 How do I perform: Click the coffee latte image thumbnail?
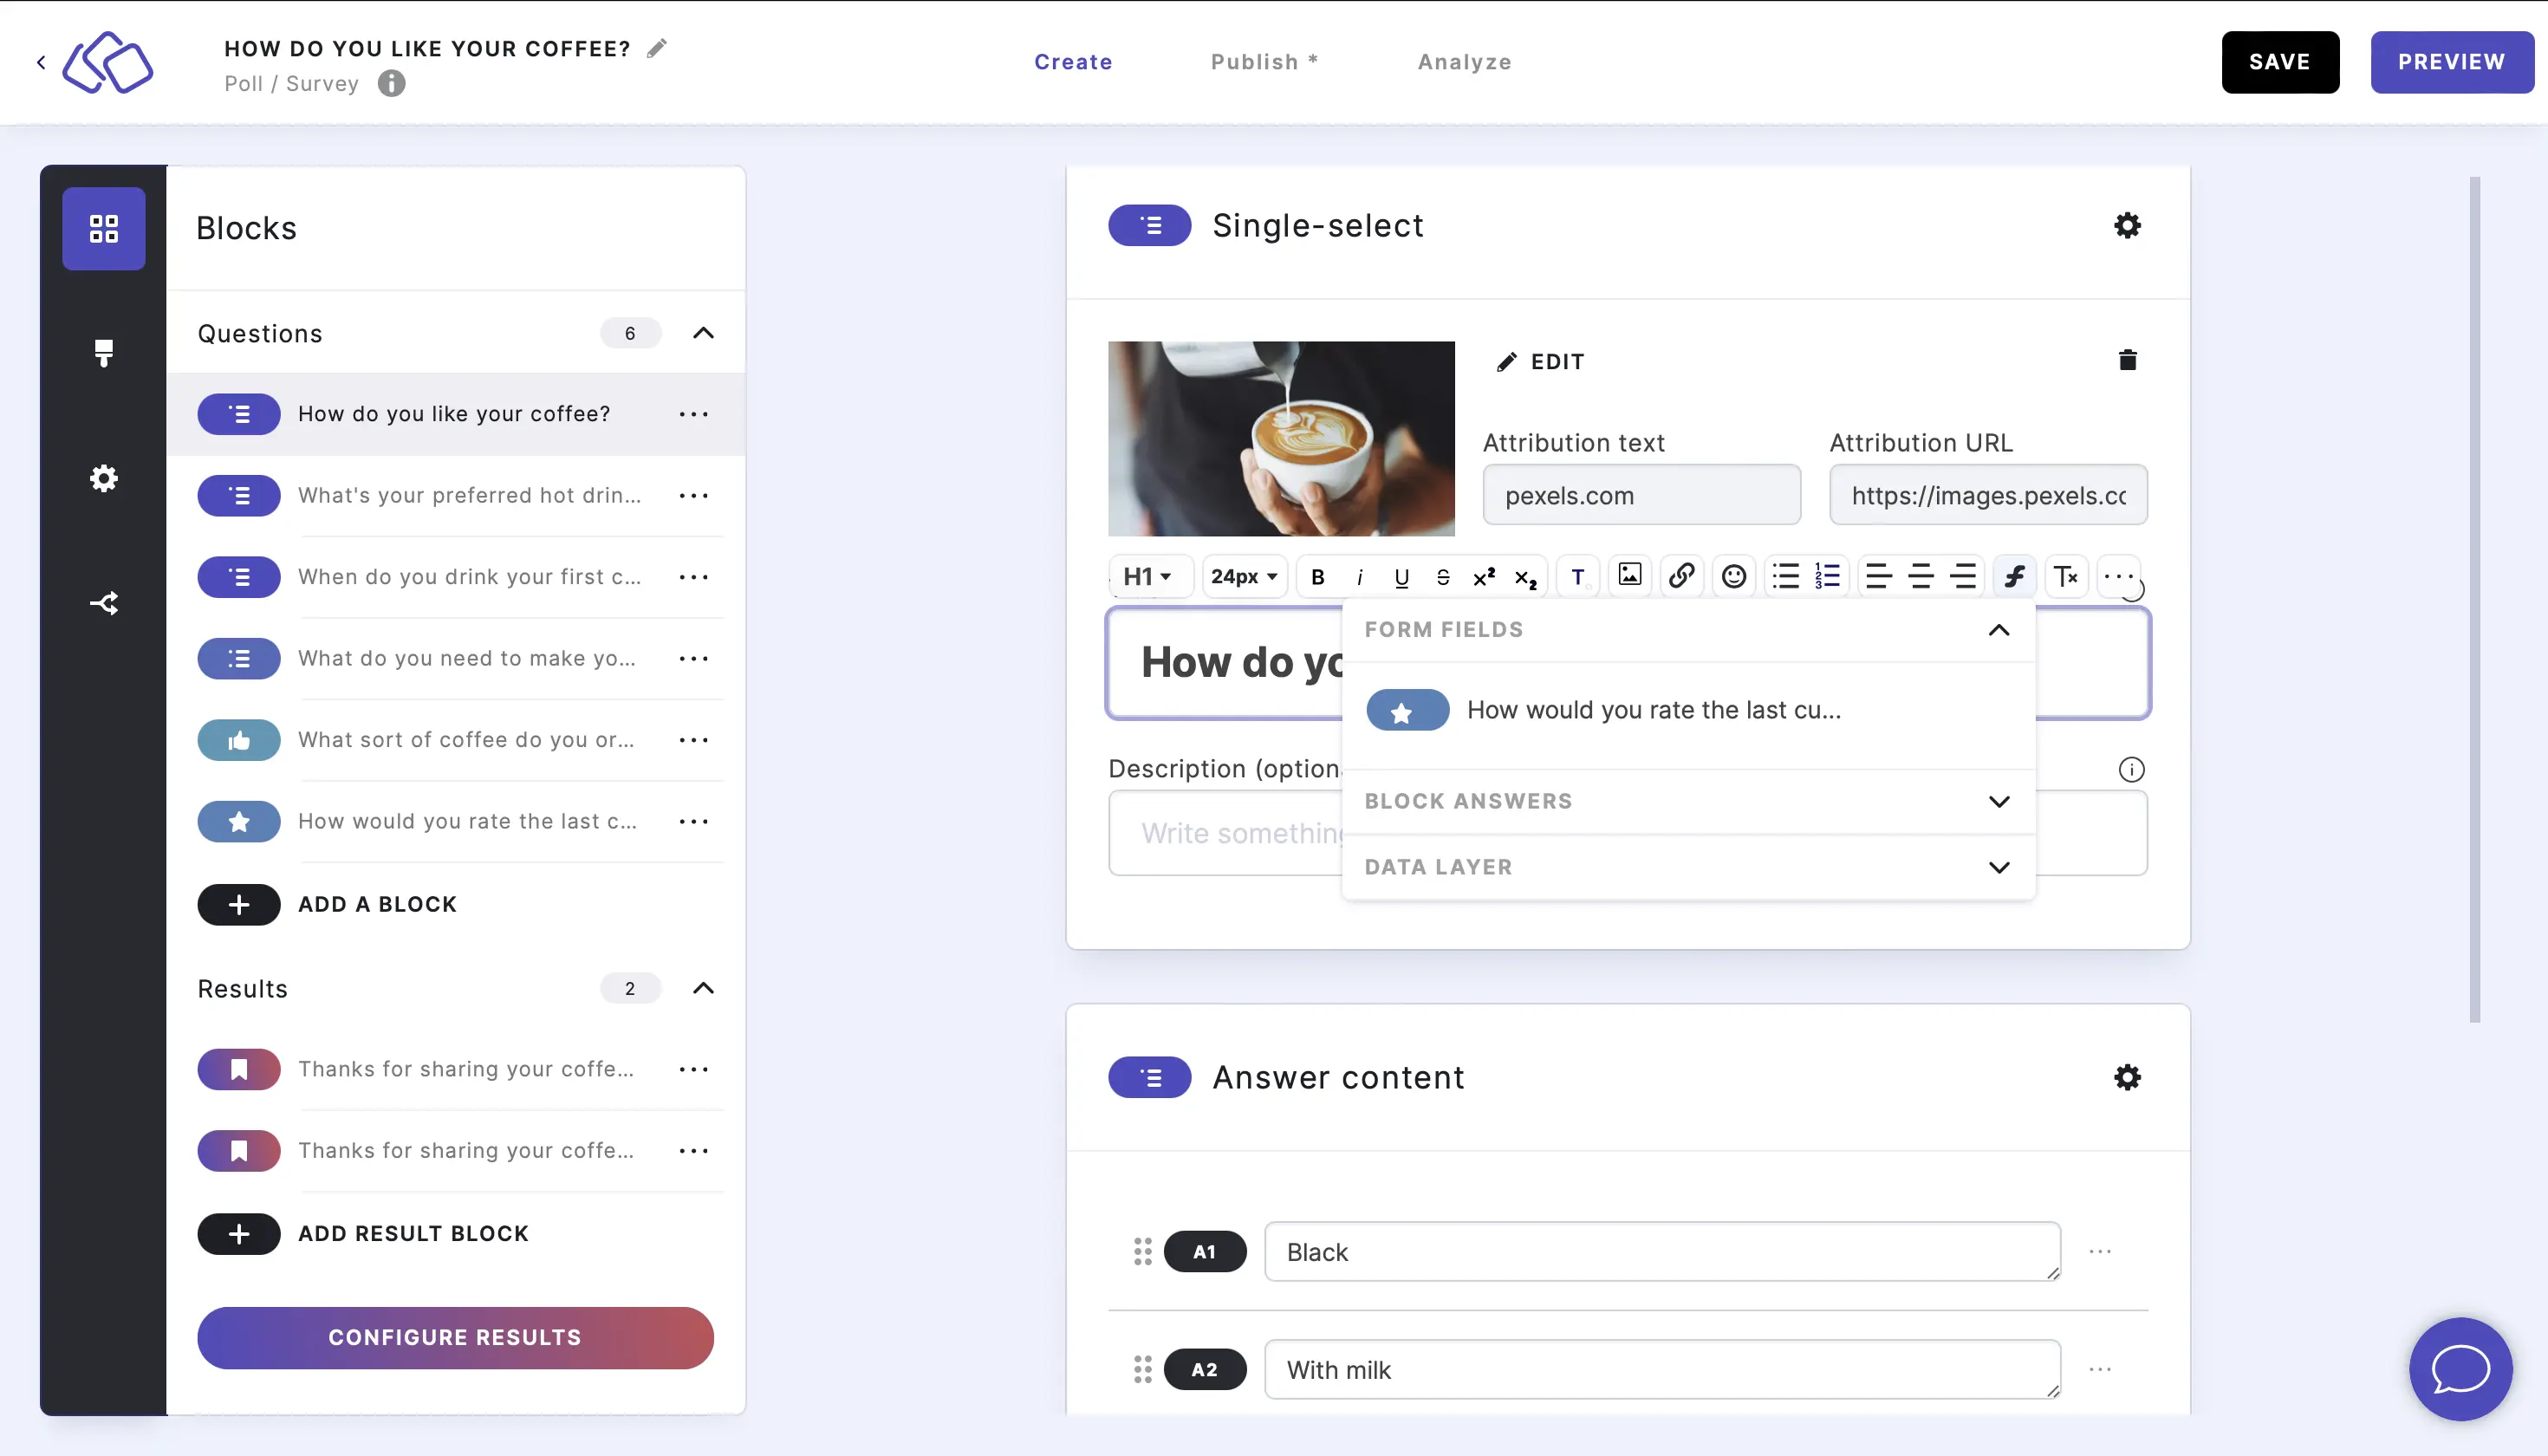point(1281,438)
